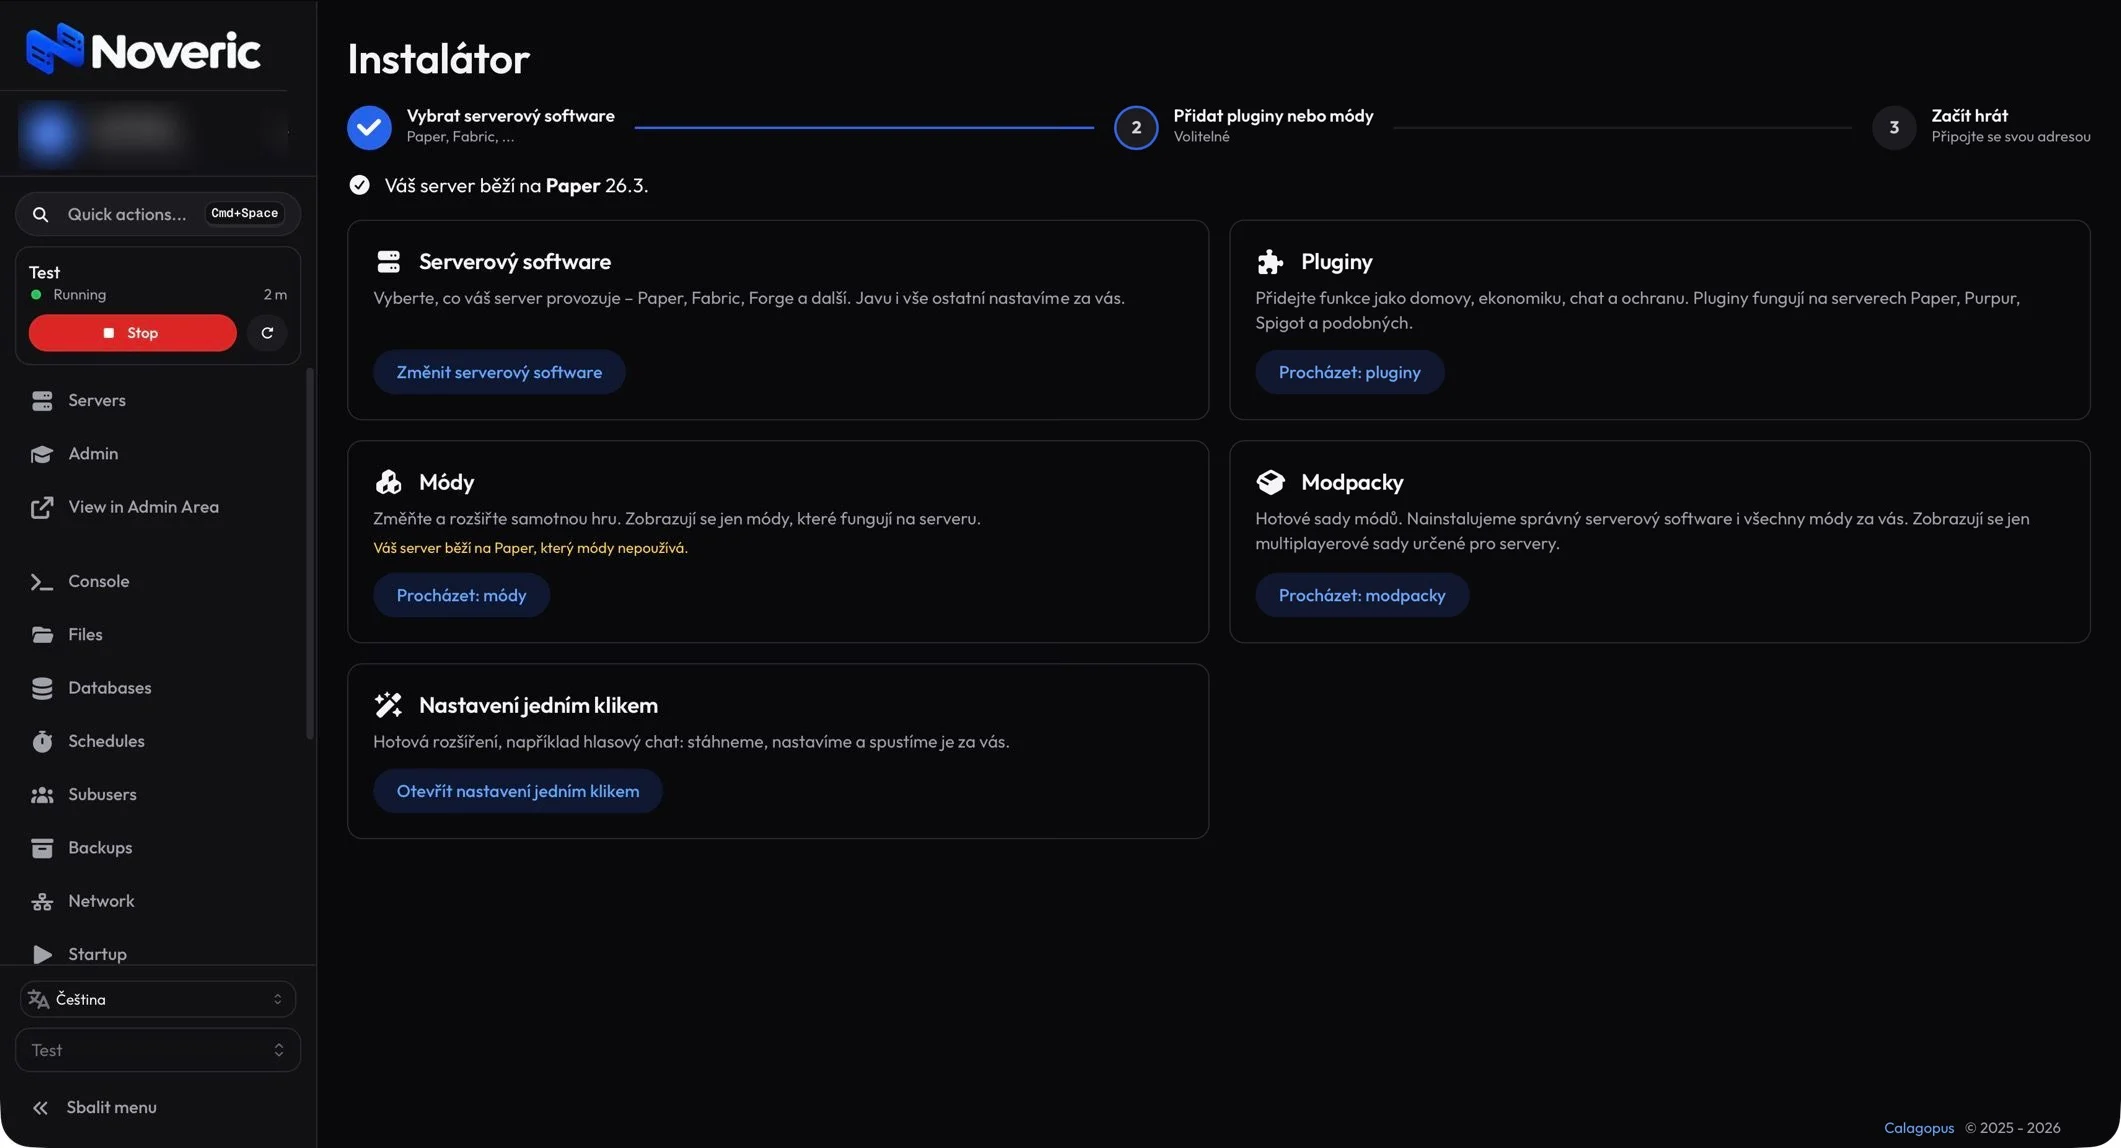Navigate to the Network page

point(158,901)
